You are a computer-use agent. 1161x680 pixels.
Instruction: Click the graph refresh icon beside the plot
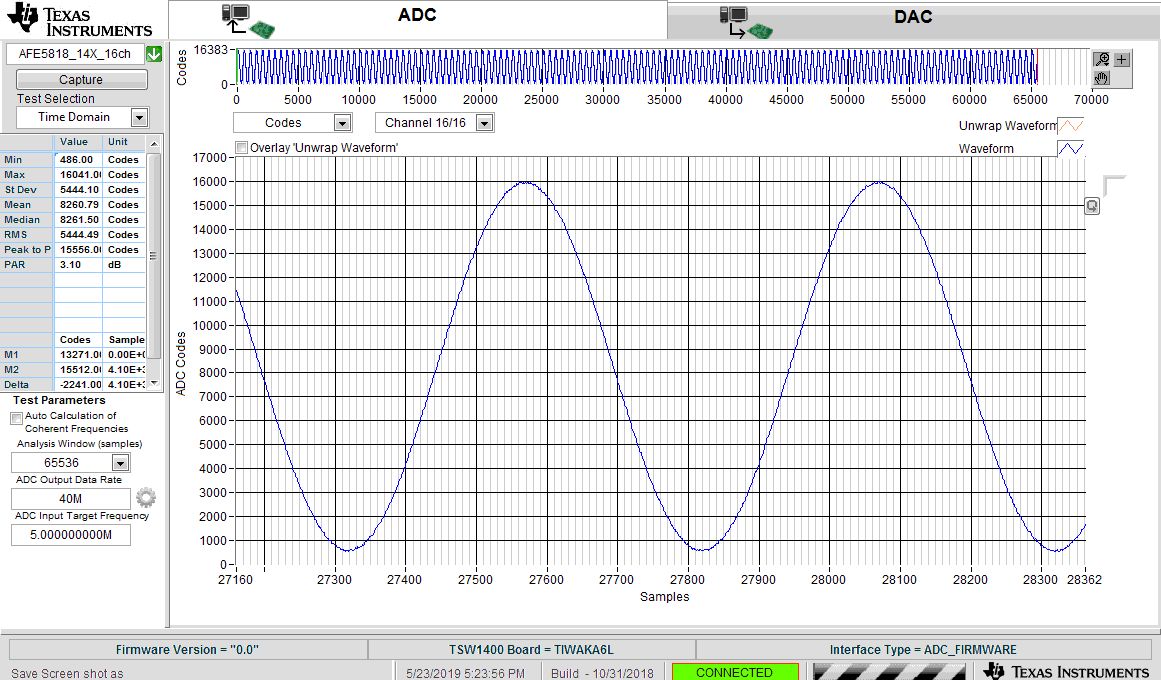coord(1092,206)
